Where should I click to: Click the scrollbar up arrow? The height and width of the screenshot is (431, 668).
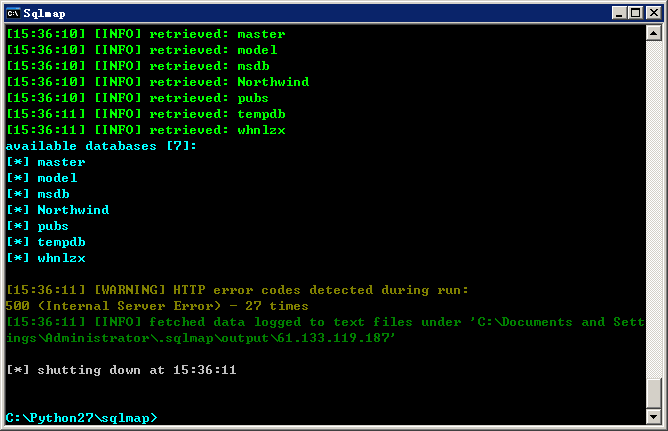click(x=654, y=33)
